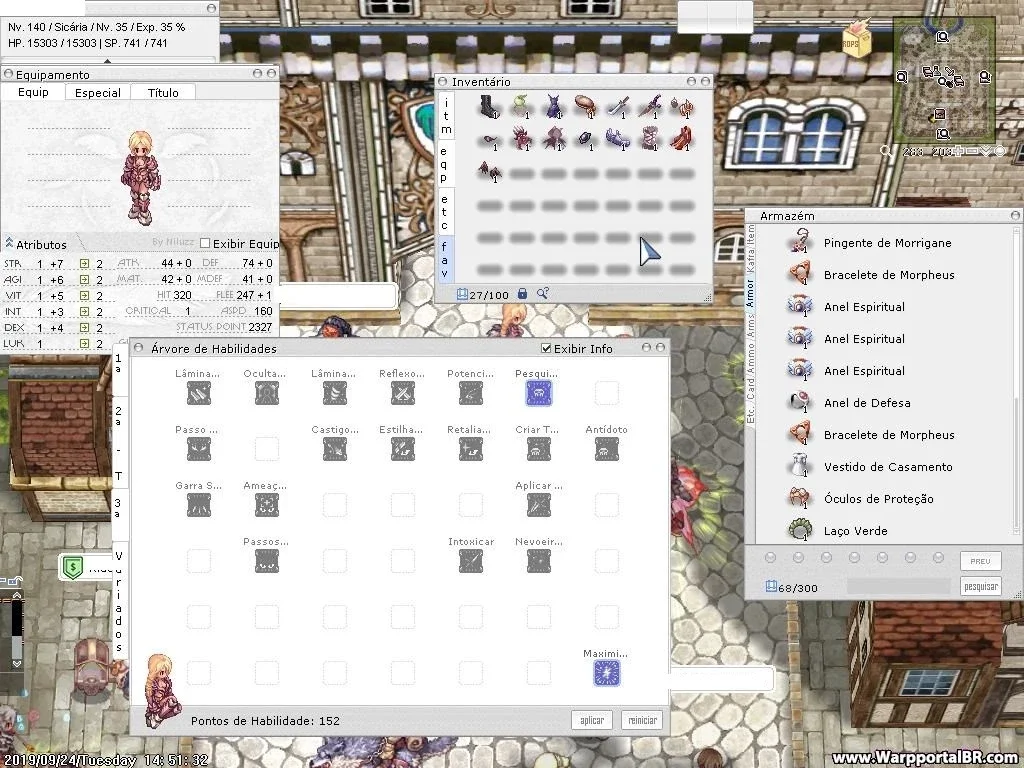
Task: Click the boot item in Inventário
Action: point(489,107)
